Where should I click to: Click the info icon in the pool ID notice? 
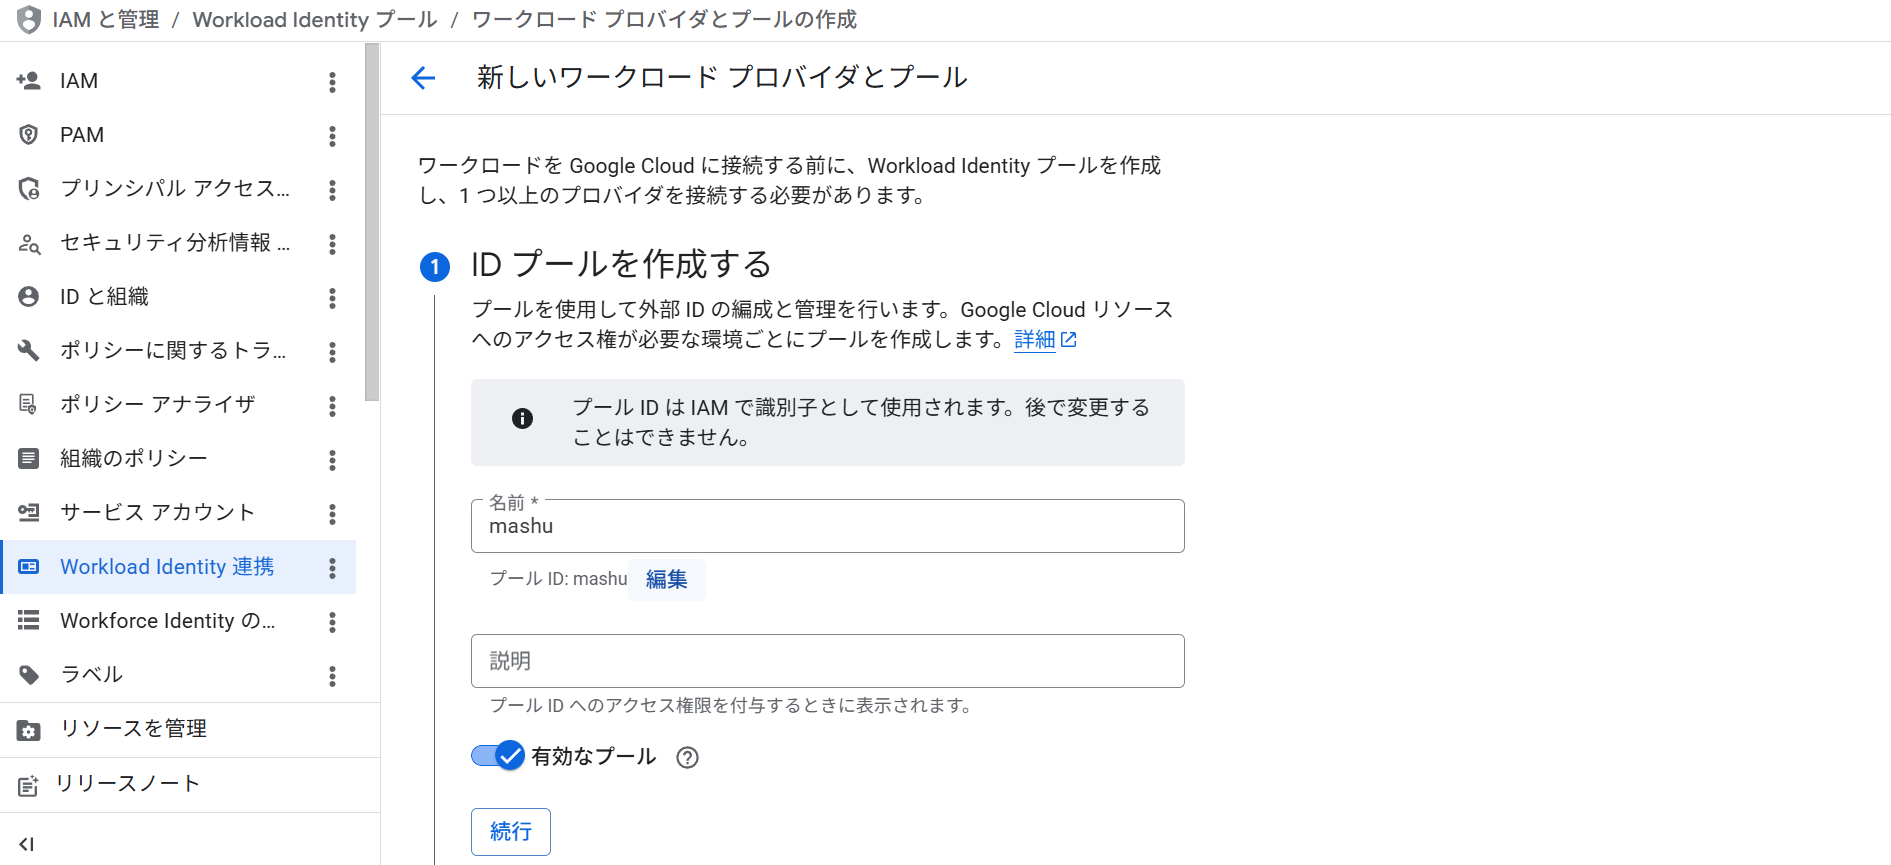pos(522,419)
